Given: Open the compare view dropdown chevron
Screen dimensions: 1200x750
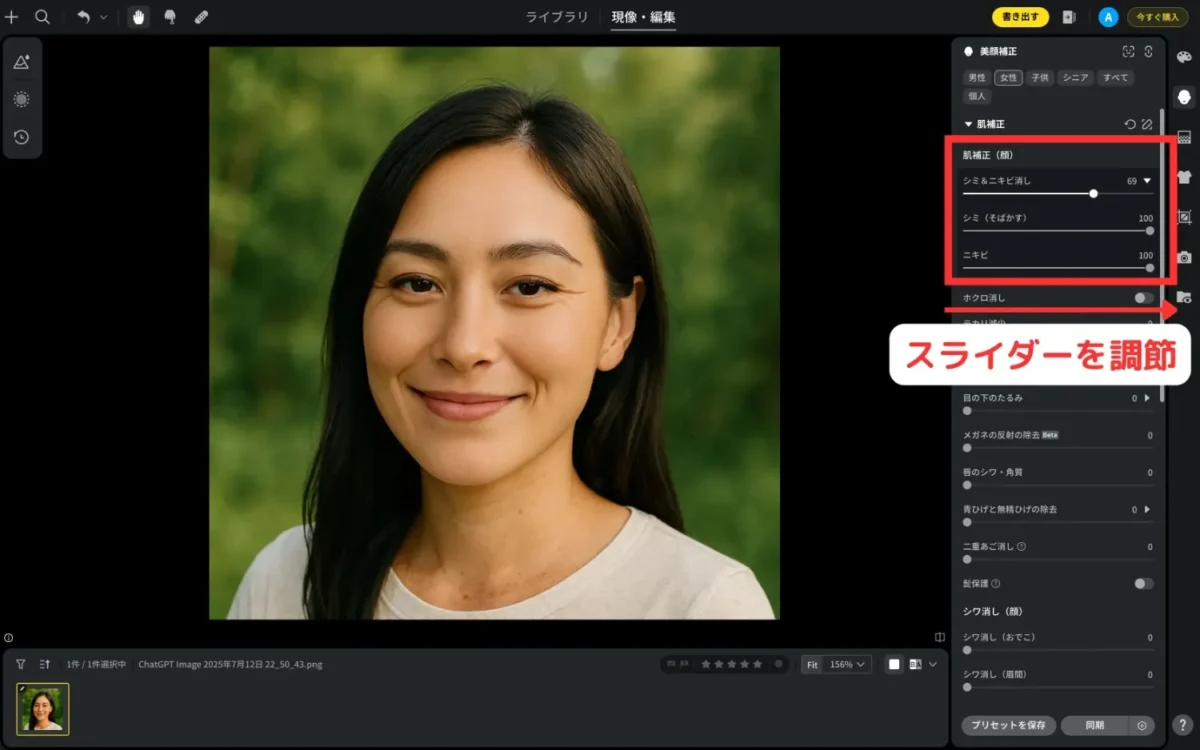Looking at the screenshot, I should pos(933,664).
